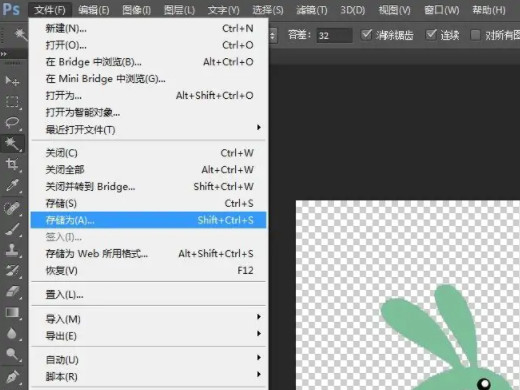The height and width of the screenshot is (390, 520).
Task: Select the Magic Wand tool in toolbox
Action: [12, 143]
